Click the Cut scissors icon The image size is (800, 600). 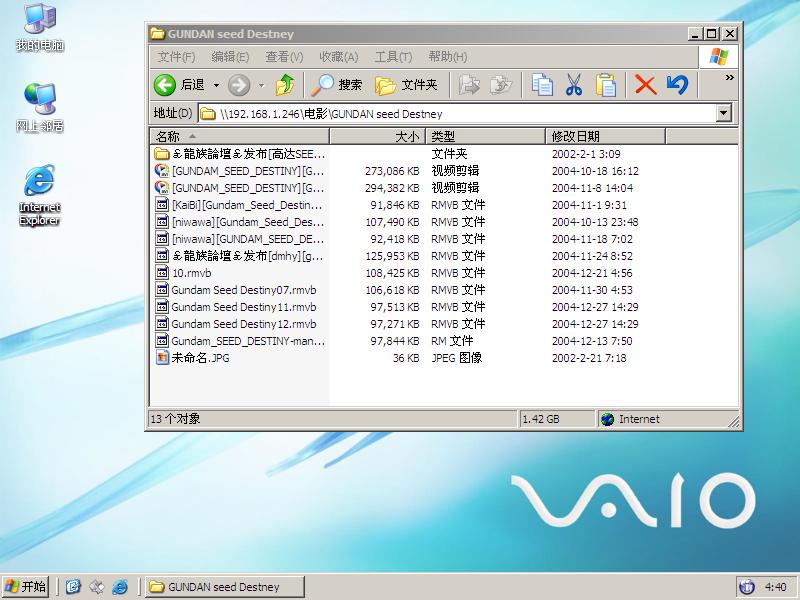[574, 85]
